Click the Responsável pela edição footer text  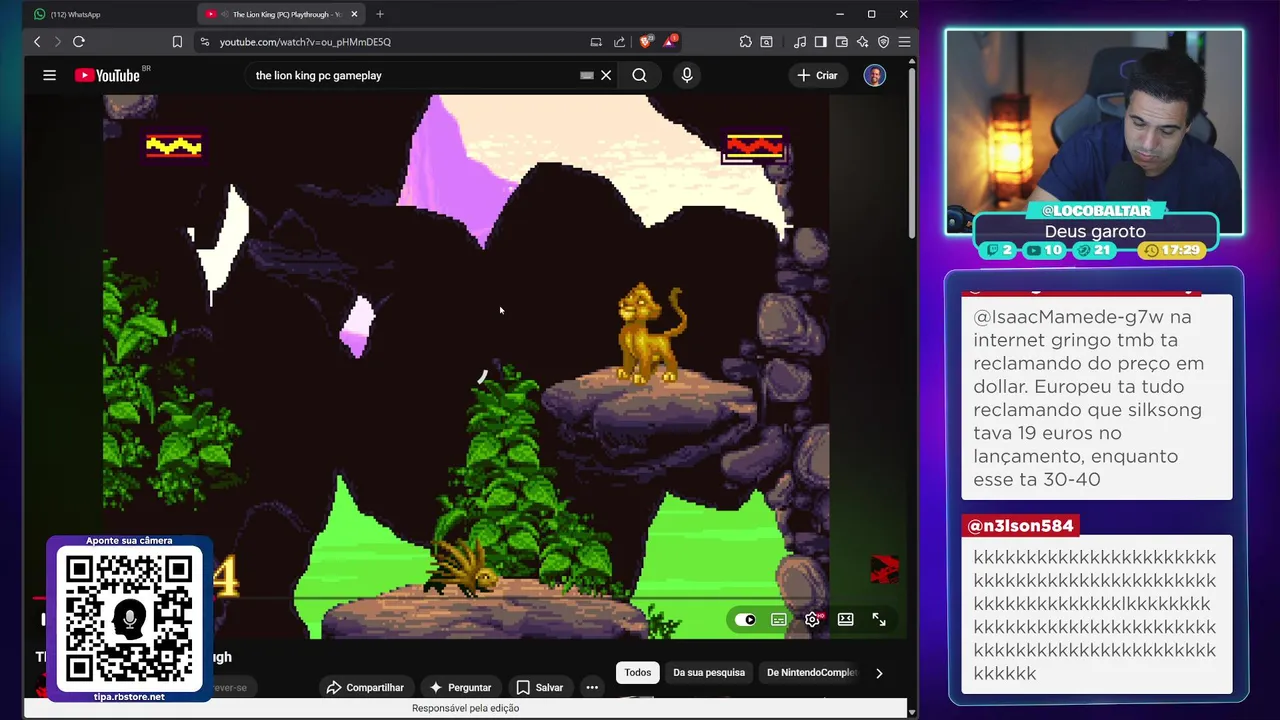pos(465,708)
